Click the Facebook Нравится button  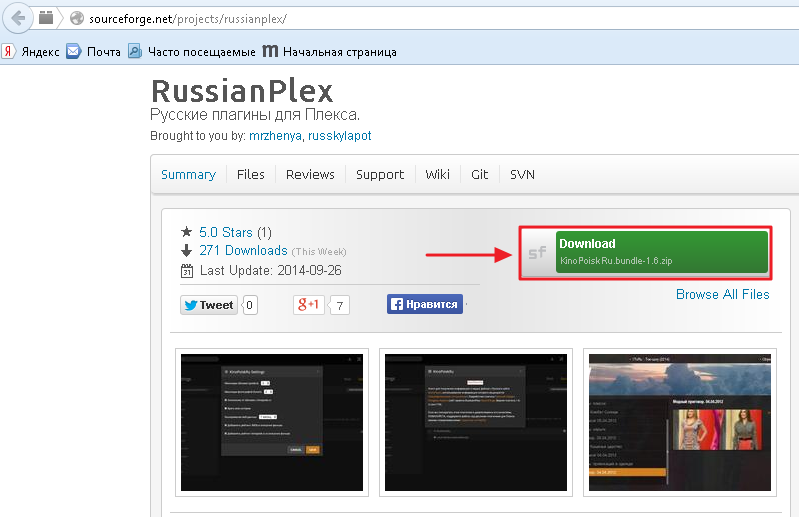(x=425, y=304)
